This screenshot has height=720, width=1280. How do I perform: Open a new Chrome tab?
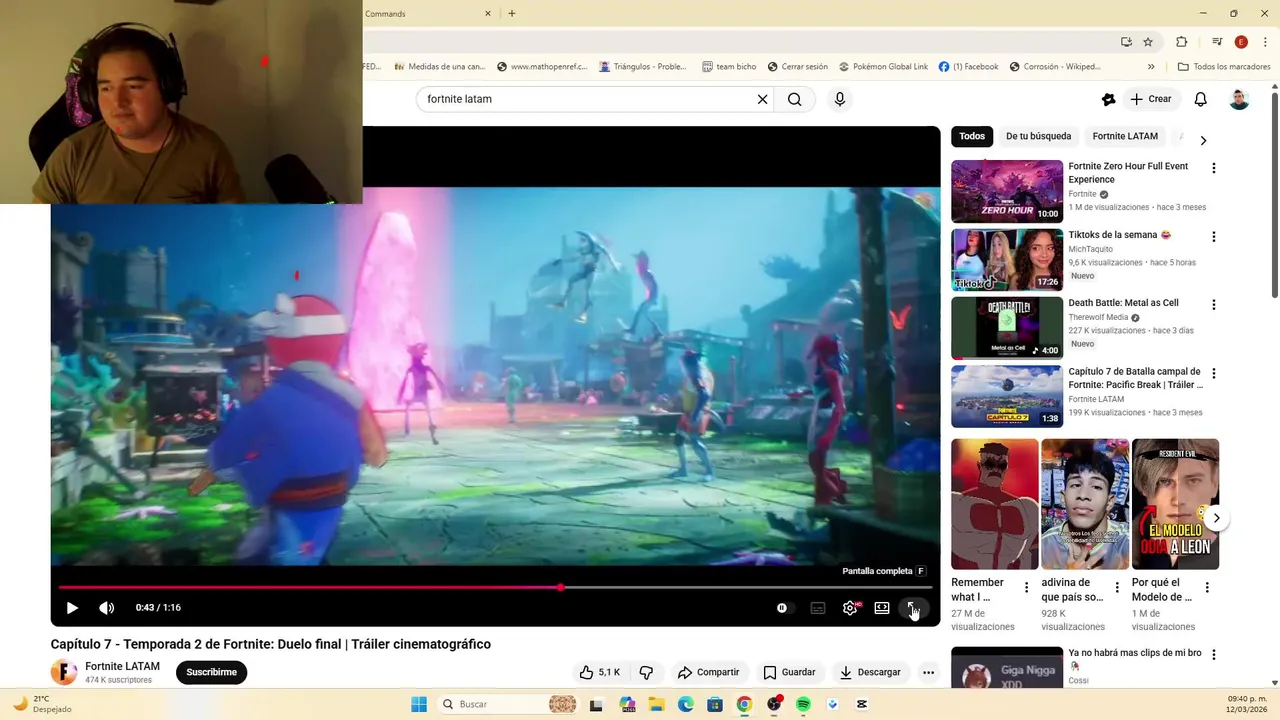[512, 13]
